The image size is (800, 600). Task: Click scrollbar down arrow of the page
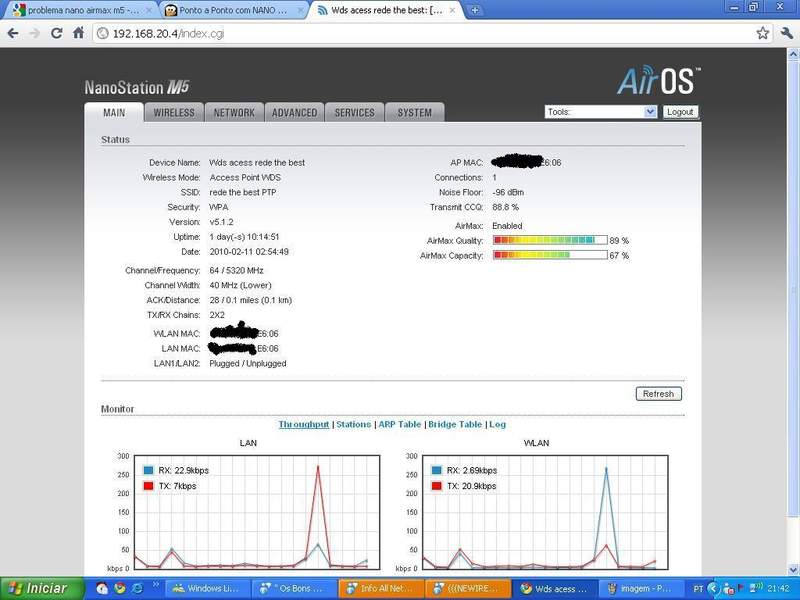(793, 570)
